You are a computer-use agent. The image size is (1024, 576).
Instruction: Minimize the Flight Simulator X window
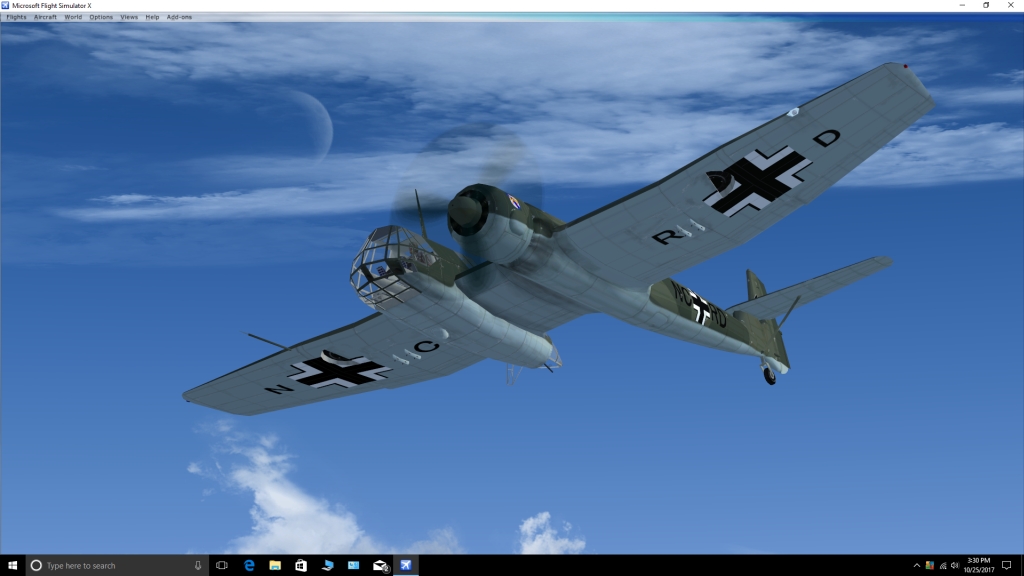[962, 5]
